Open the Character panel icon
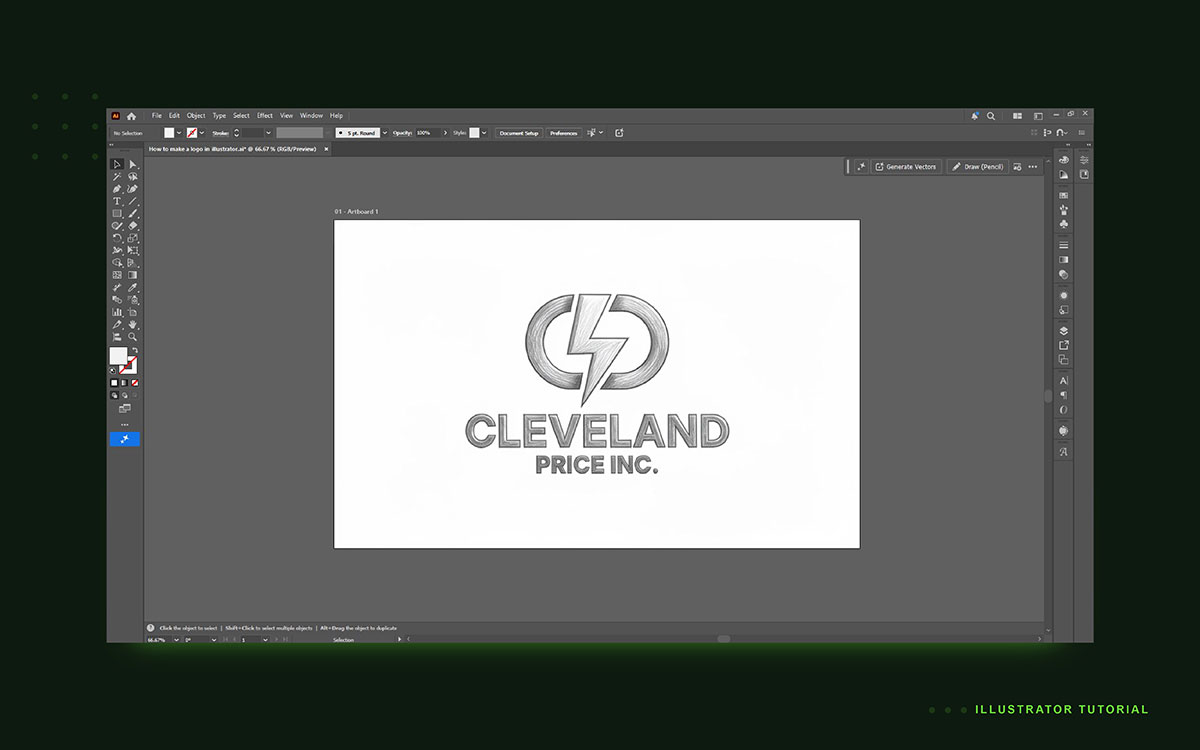The image size is (1200, 750). [1064, 381]
